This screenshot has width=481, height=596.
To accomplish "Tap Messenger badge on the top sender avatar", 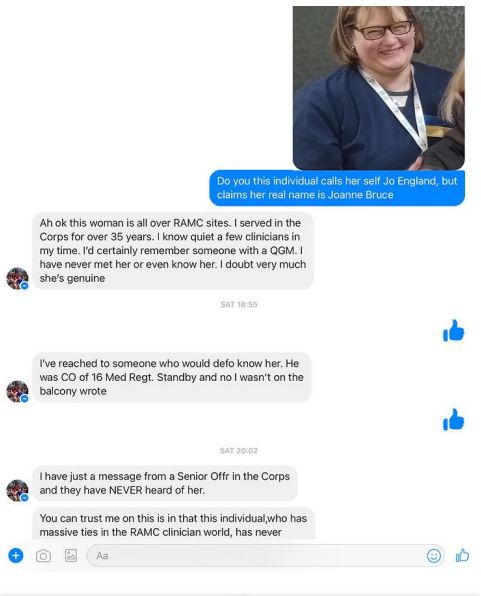I will 25,286.
